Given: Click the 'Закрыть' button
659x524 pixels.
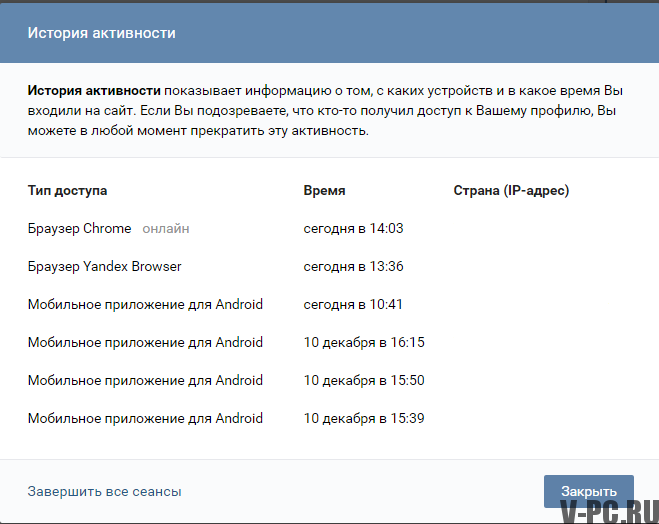Looking at the screenshot, I should 588,491.
